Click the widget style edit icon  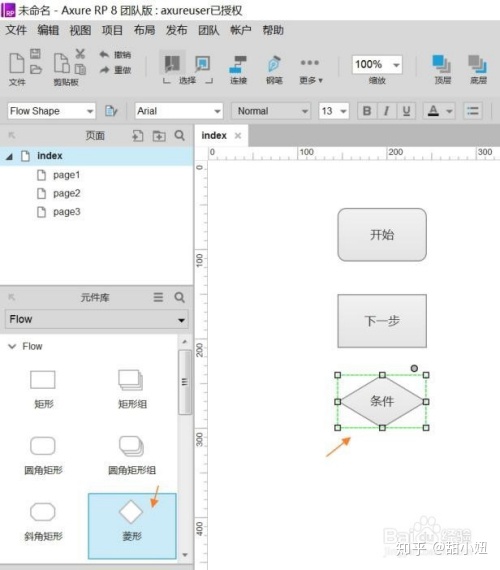tap(111, 111)
